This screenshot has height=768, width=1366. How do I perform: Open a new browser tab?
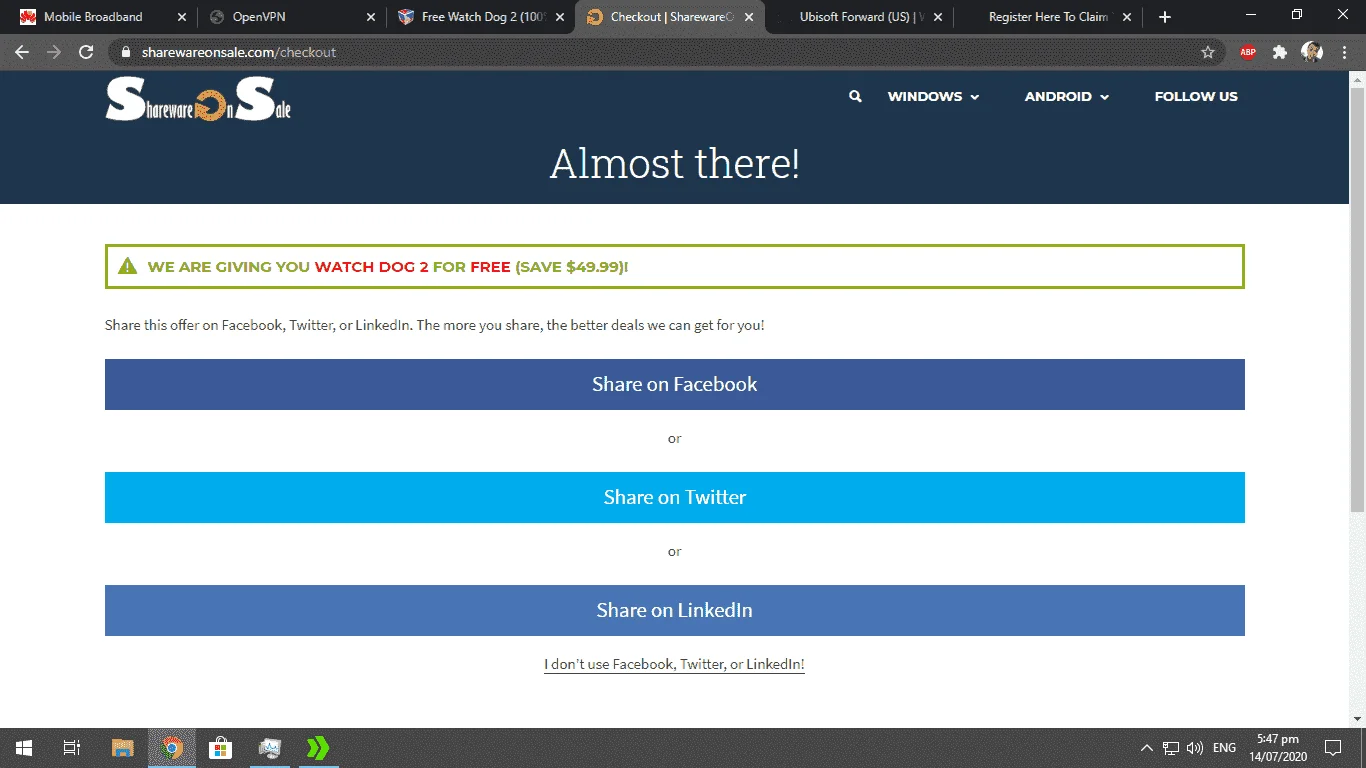[x=1164, y=17]
